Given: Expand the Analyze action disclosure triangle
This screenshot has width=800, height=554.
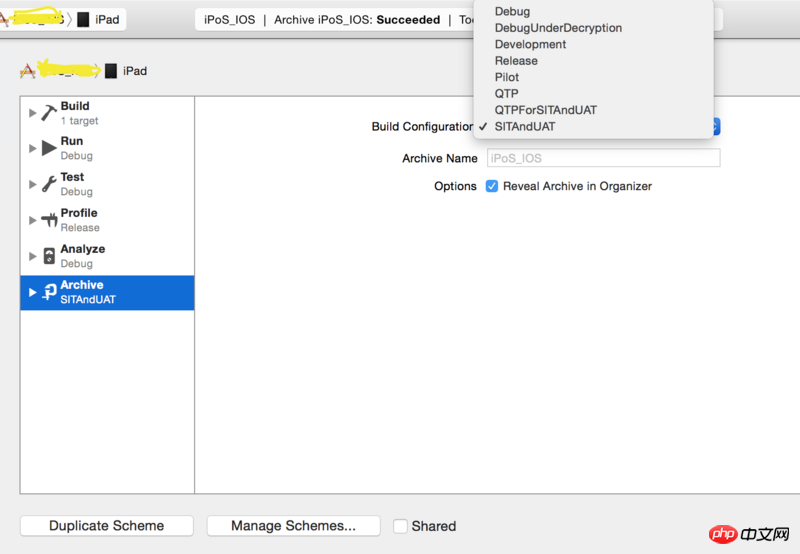Looking at the screenshot, I should click(x=33, y=256).
